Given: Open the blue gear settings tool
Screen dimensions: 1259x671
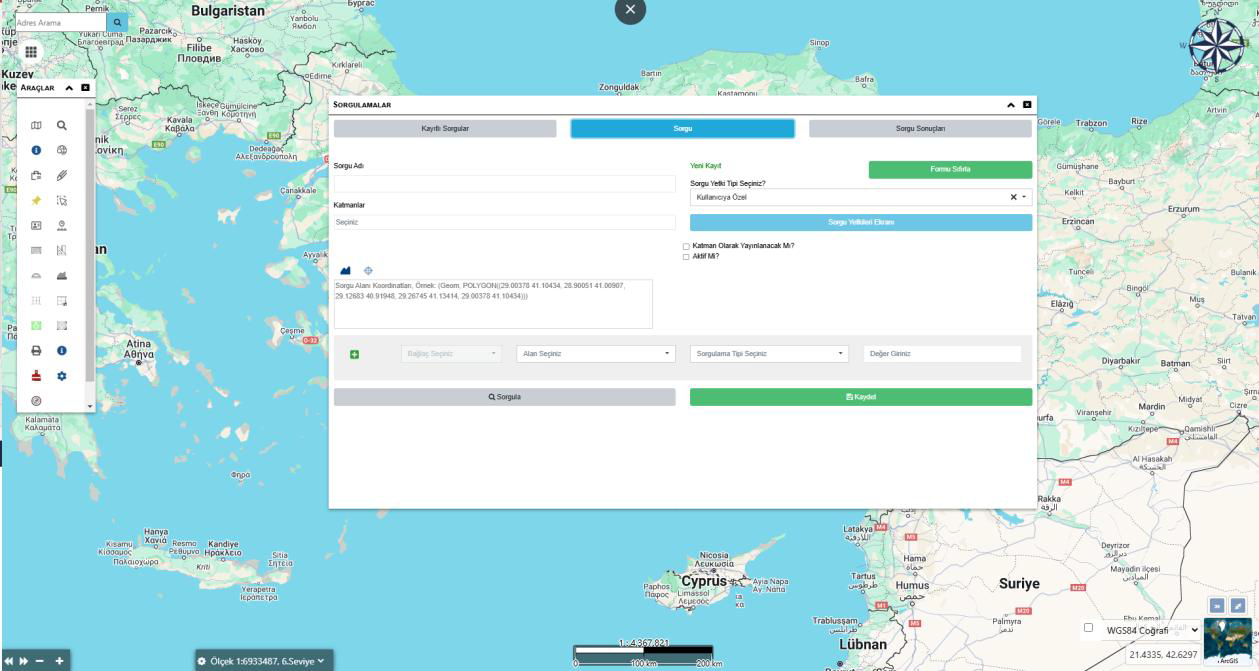Looking at the screenshot, I should 61,376.
